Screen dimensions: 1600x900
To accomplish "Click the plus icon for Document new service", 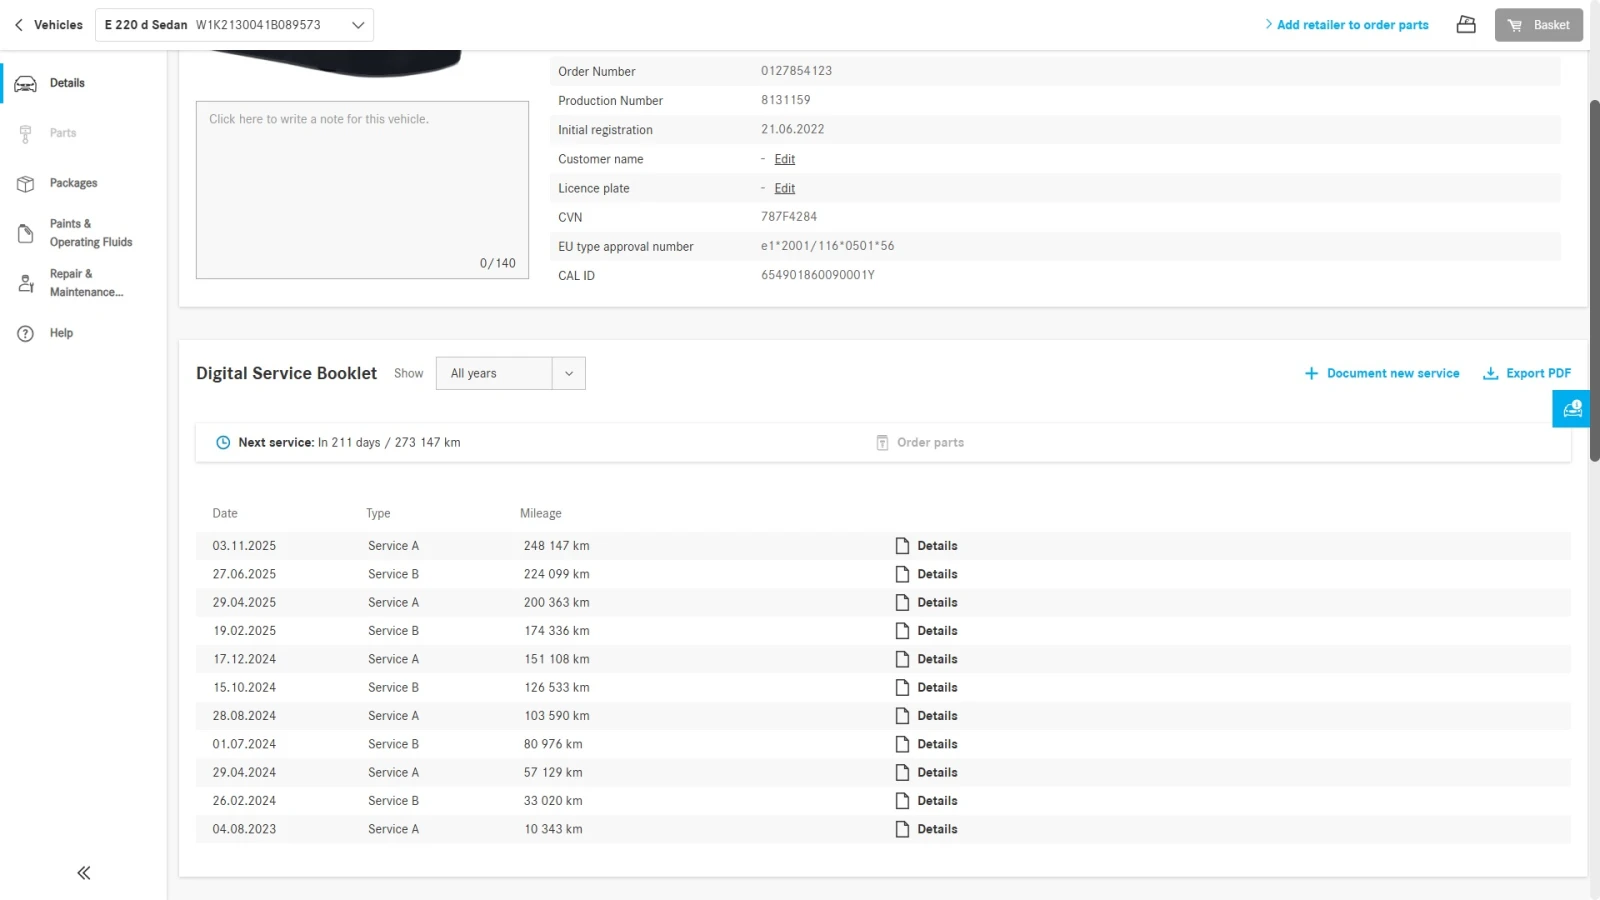I will pyautogui.click(x=1311, y=373).
